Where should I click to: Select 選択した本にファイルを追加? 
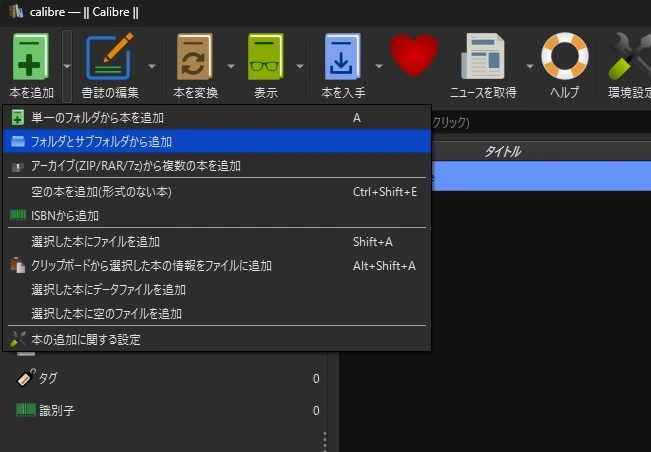coord(217,242)
